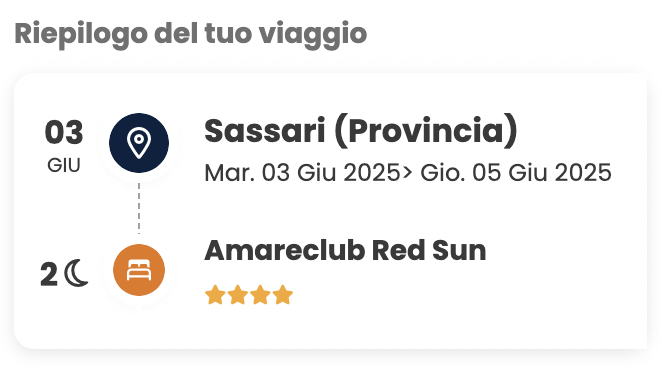Select the check-in date Mar. 03 Giu 2025

coord(302,173)
